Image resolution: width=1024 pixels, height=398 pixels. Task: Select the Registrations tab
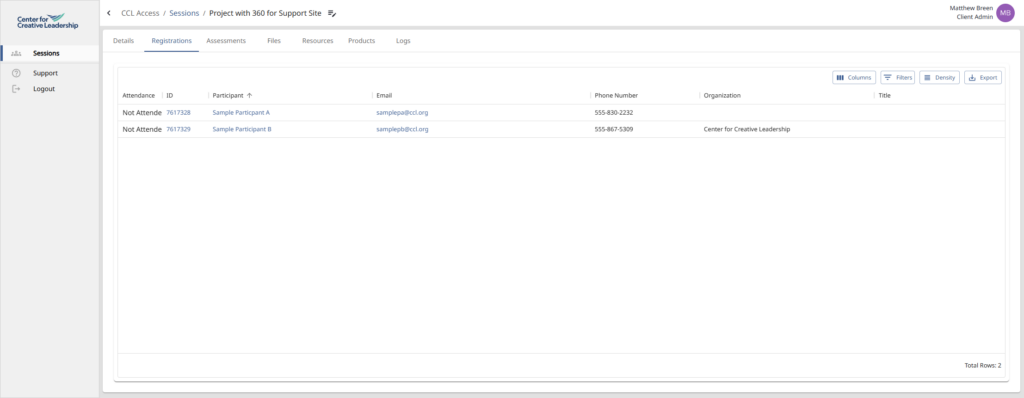pyautogui.click(x=172, y=41)
